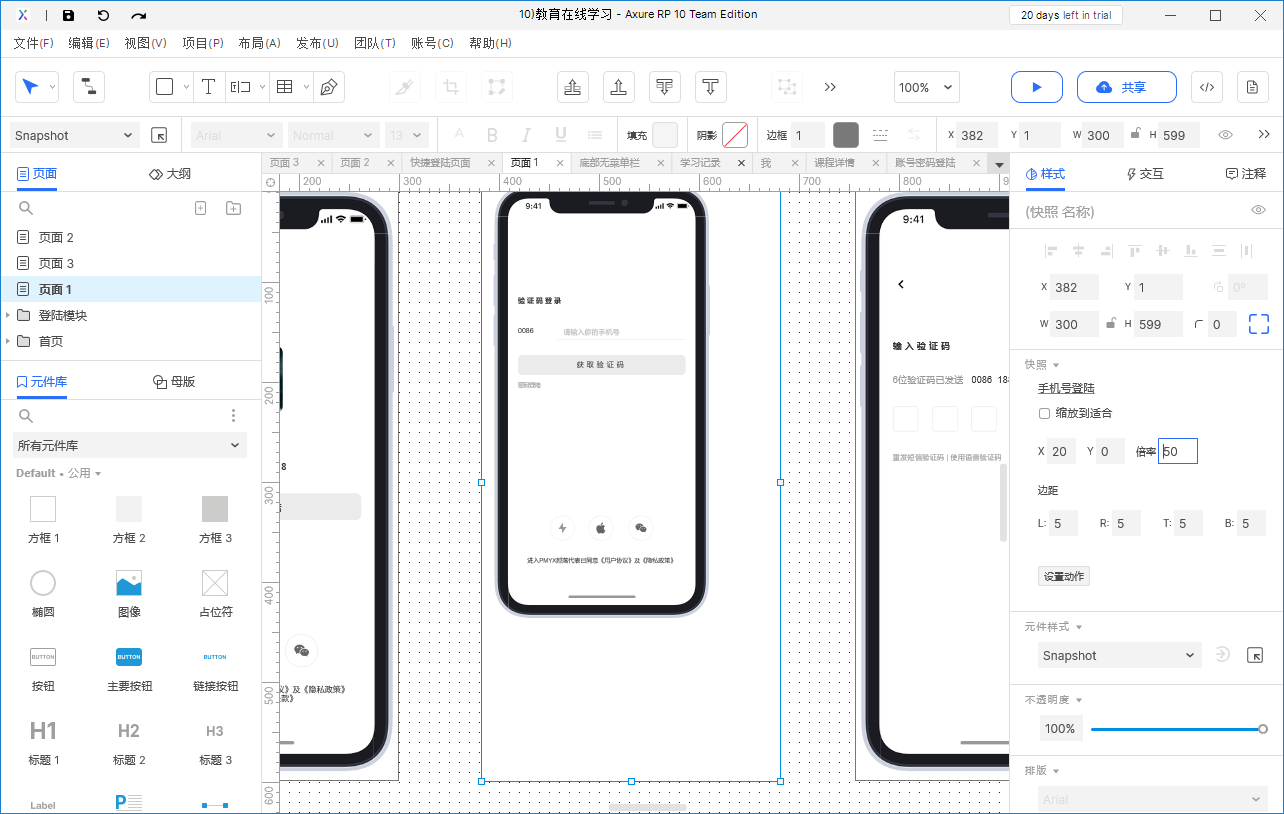Open the 帮助(H) menu

click(490, 43)
